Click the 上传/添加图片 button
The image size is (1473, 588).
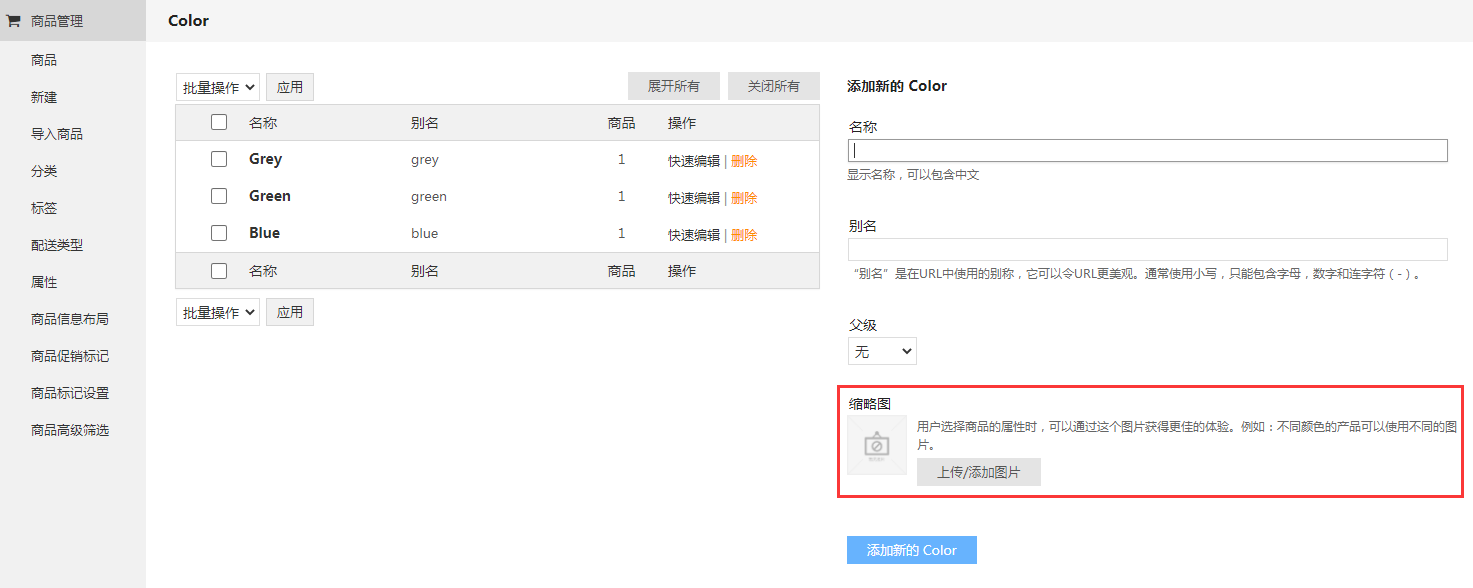(979, 472)
